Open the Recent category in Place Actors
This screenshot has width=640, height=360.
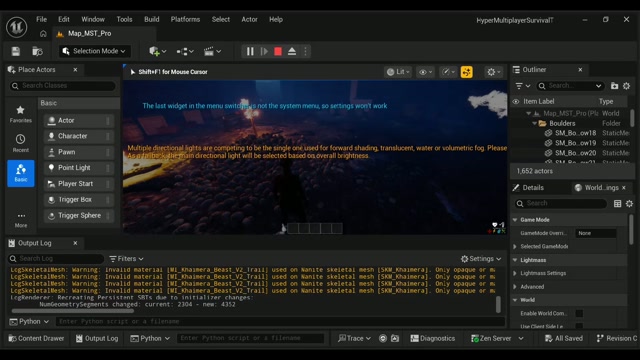(20, 143)
